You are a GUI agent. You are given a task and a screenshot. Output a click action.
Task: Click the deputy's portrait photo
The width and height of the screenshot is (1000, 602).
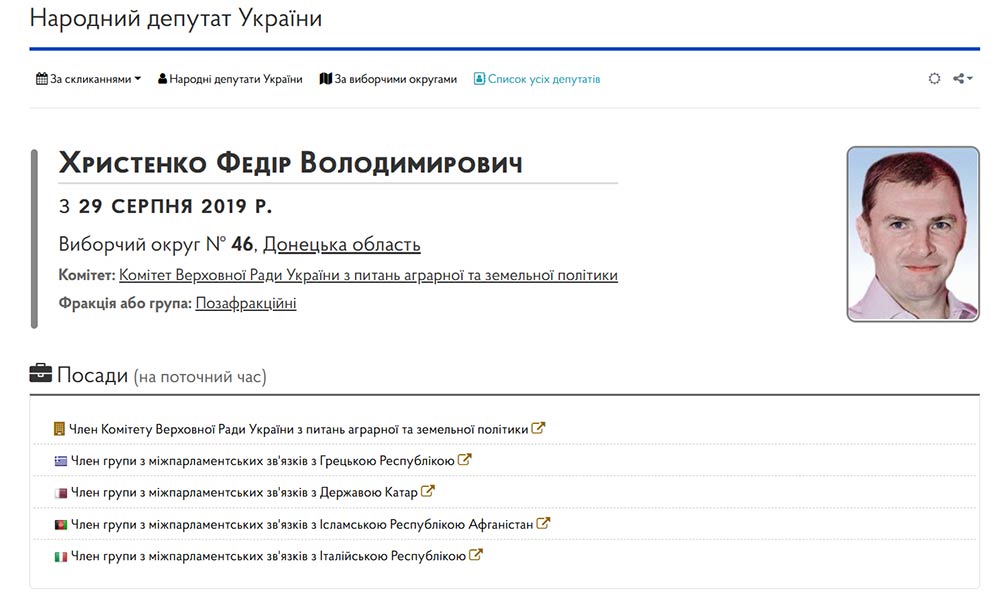tap(913, 234)
